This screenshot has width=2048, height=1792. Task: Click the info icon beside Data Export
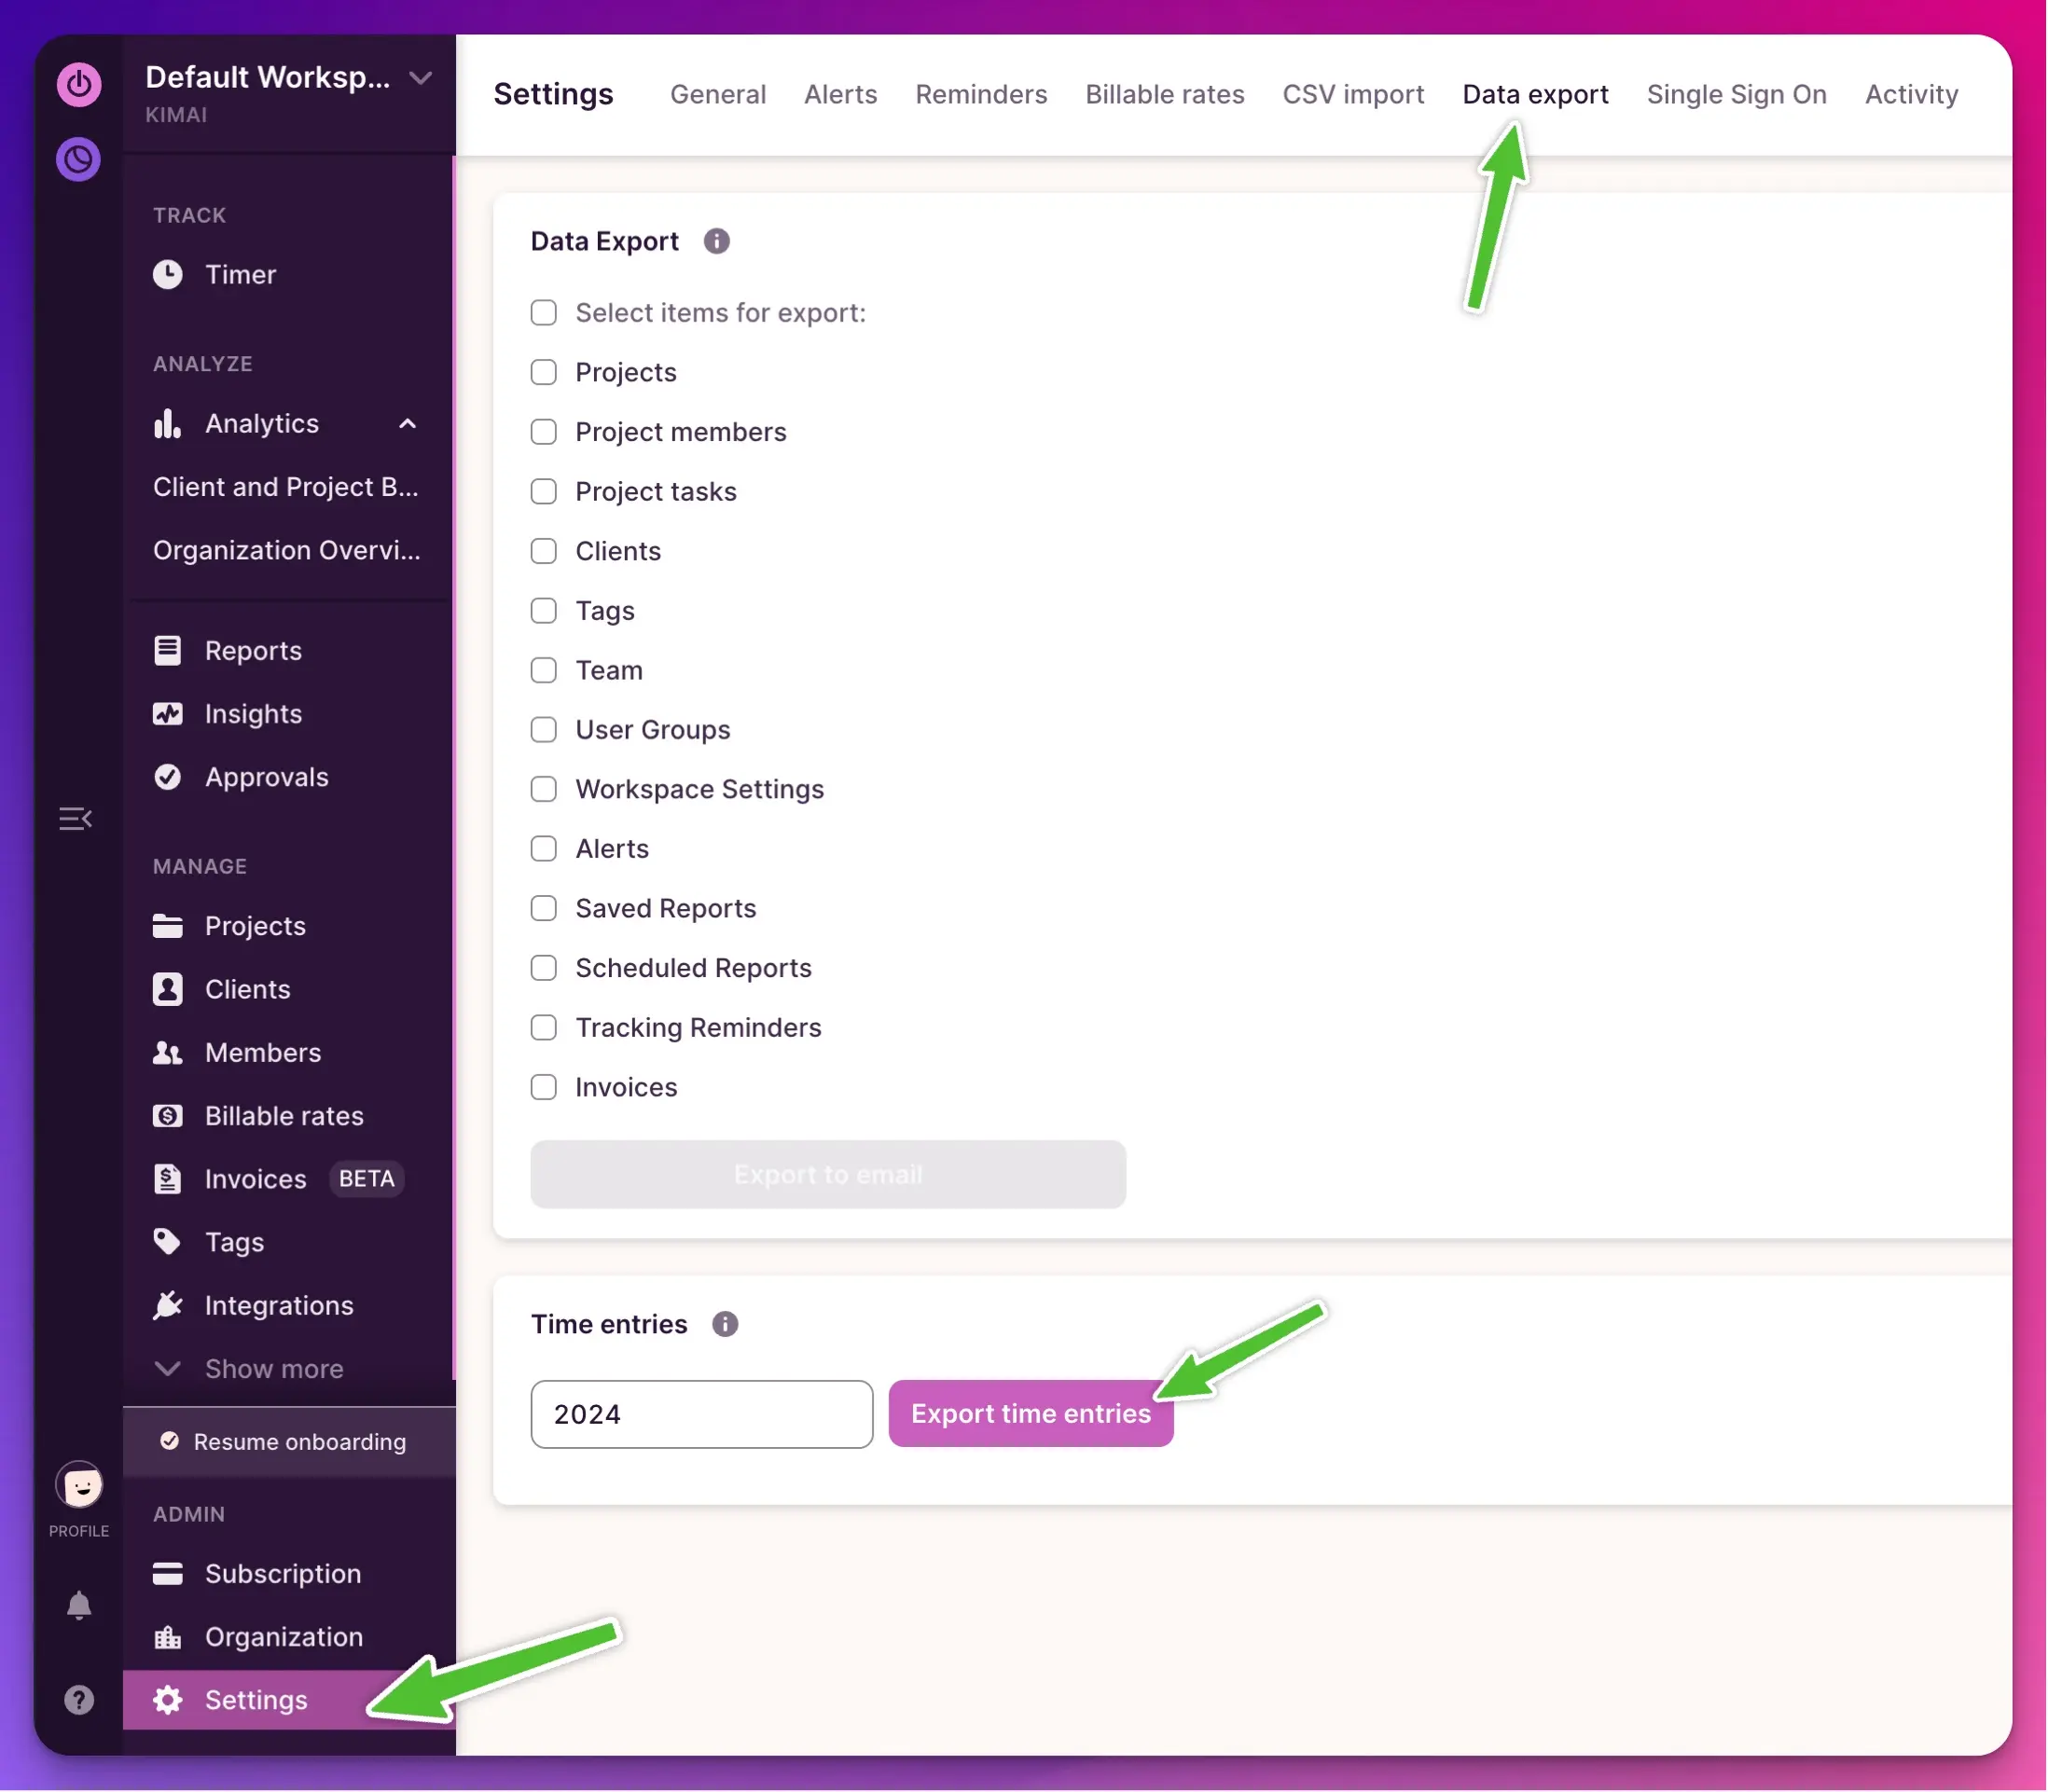point(716,241)
